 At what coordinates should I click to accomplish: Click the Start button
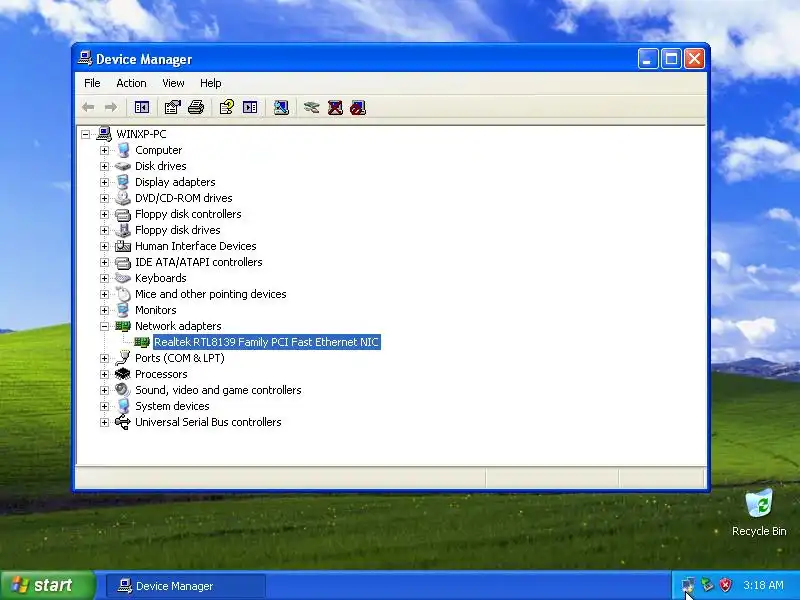coord(47,585)
